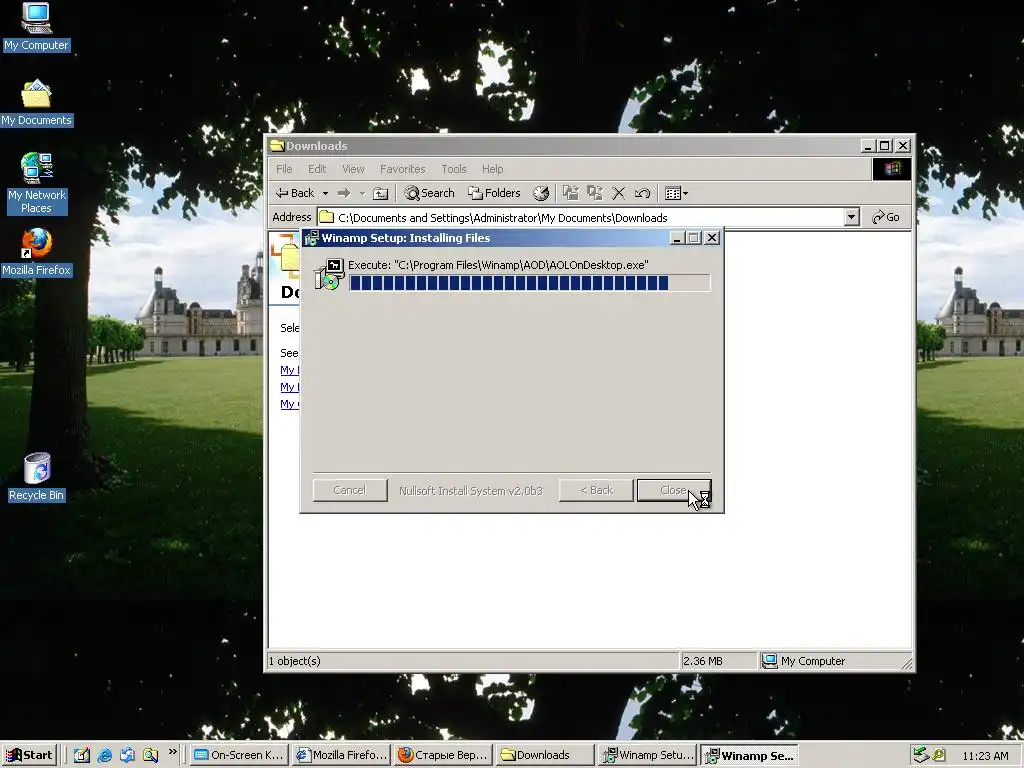Viewport: 1024px width, 768px height.
Task: Click the Winamp Setup title bar icon
Action: click(312, 238)
